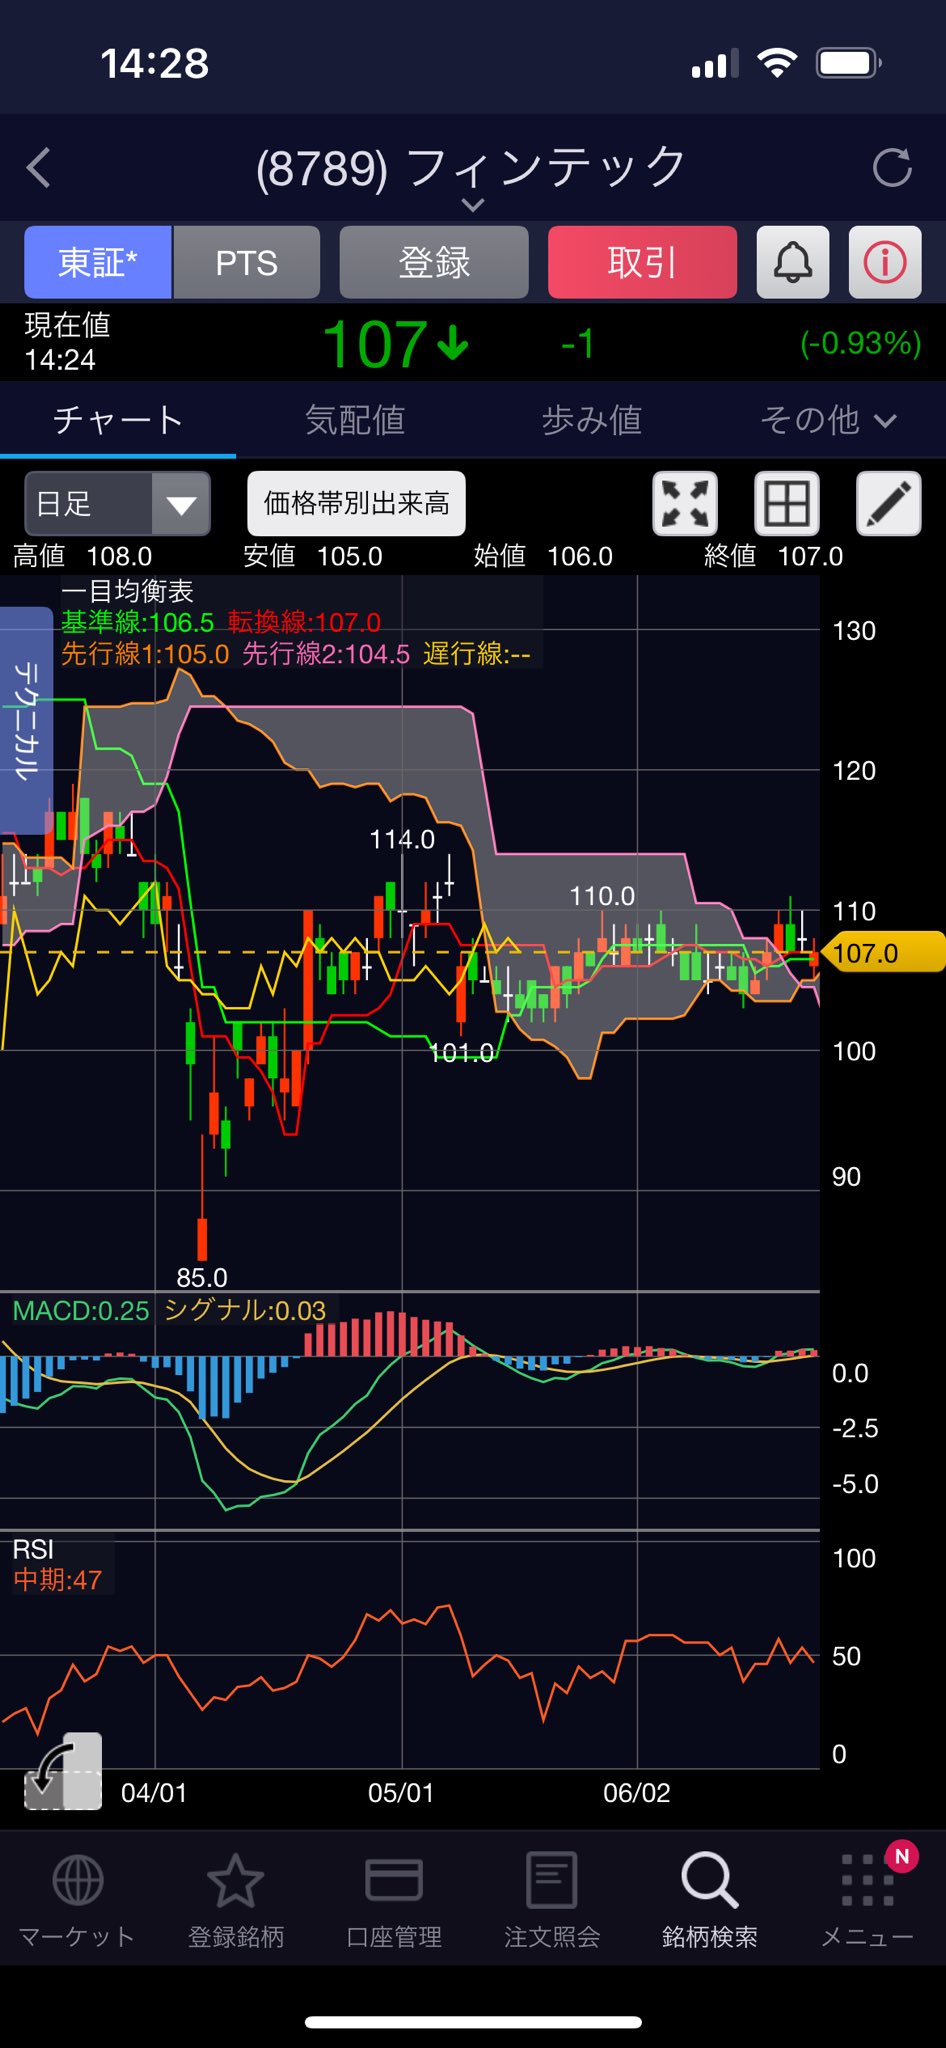
Task: Switch to 歩み値 tab
Action: tap(592, 420)
